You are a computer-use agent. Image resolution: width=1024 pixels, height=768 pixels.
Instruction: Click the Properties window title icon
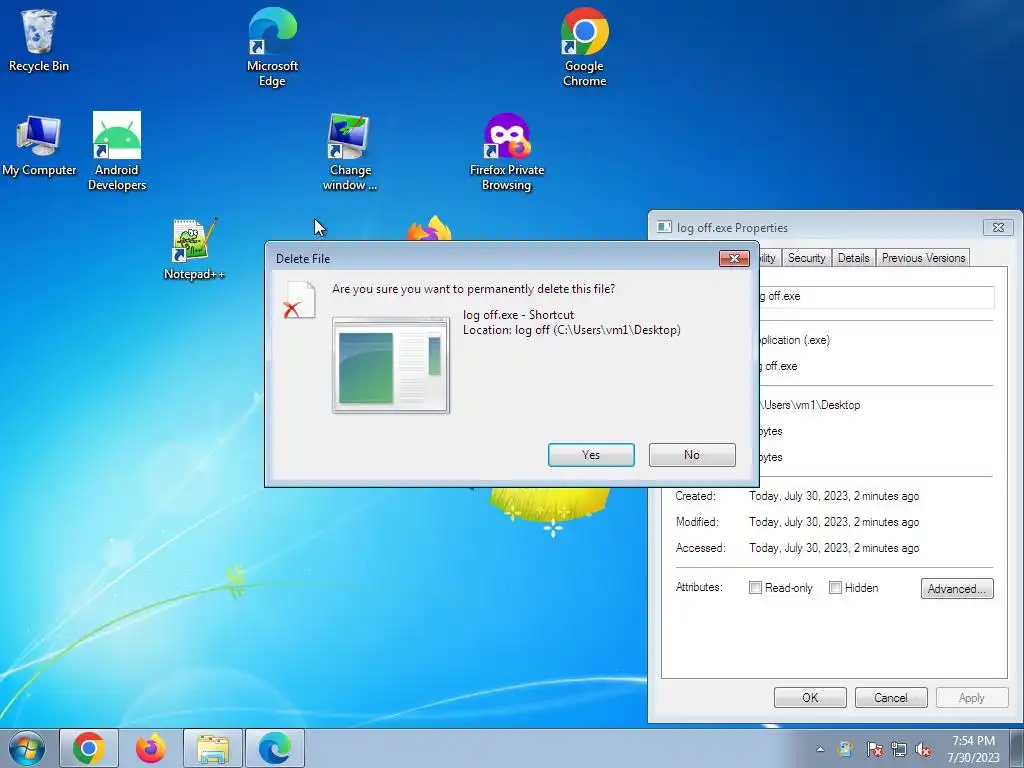[664, 227]
